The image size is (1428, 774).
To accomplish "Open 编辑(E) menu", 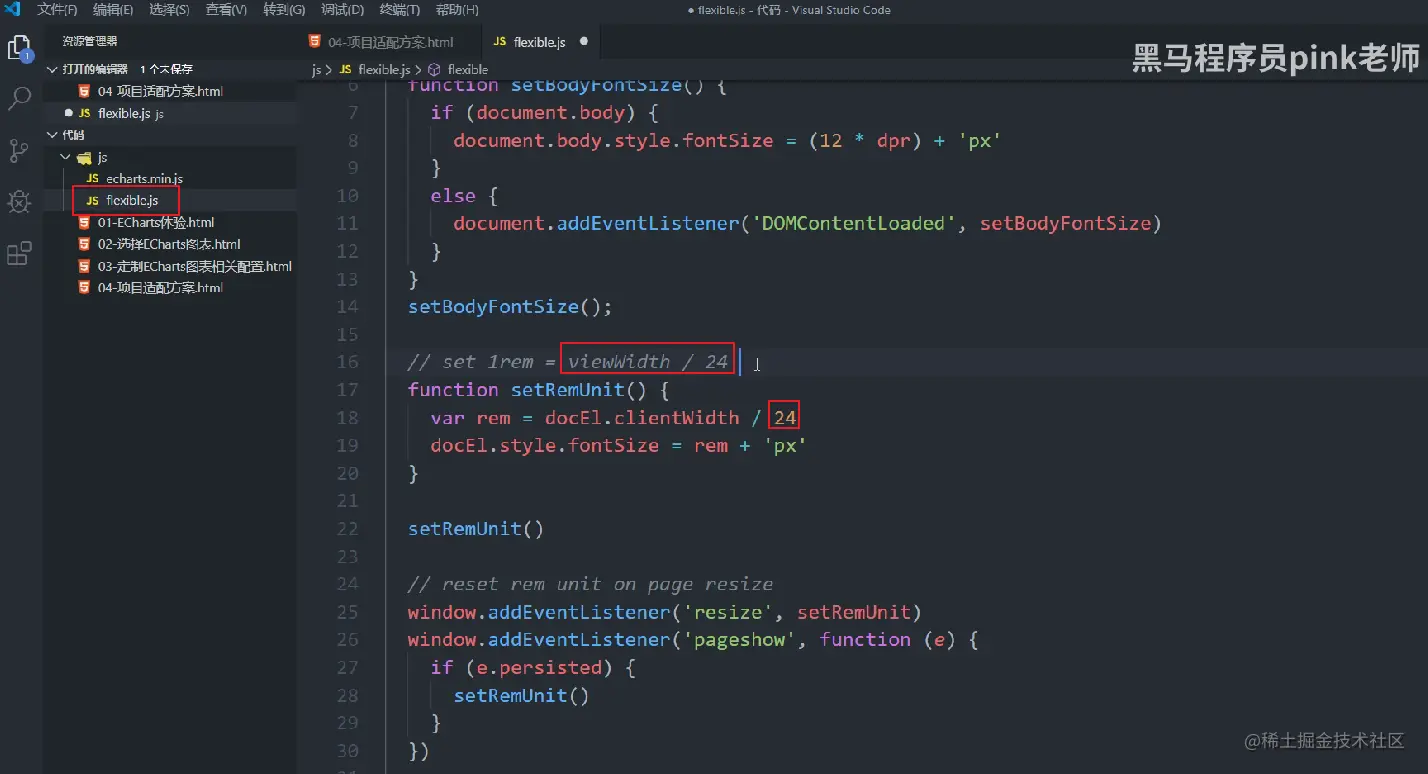I will [113, 10].
